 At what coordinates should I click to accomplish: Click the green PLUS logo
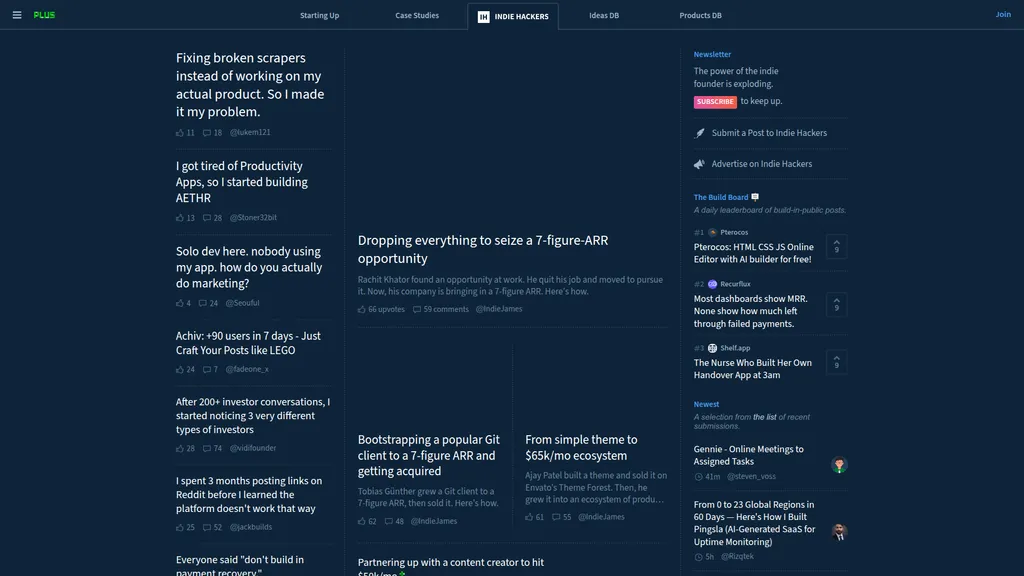point(44,15)
